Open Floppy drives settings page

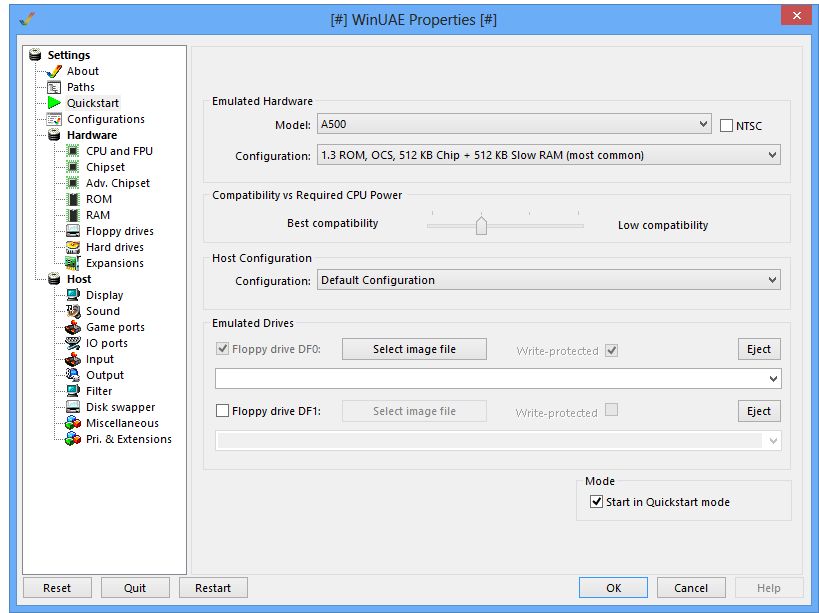120,231
